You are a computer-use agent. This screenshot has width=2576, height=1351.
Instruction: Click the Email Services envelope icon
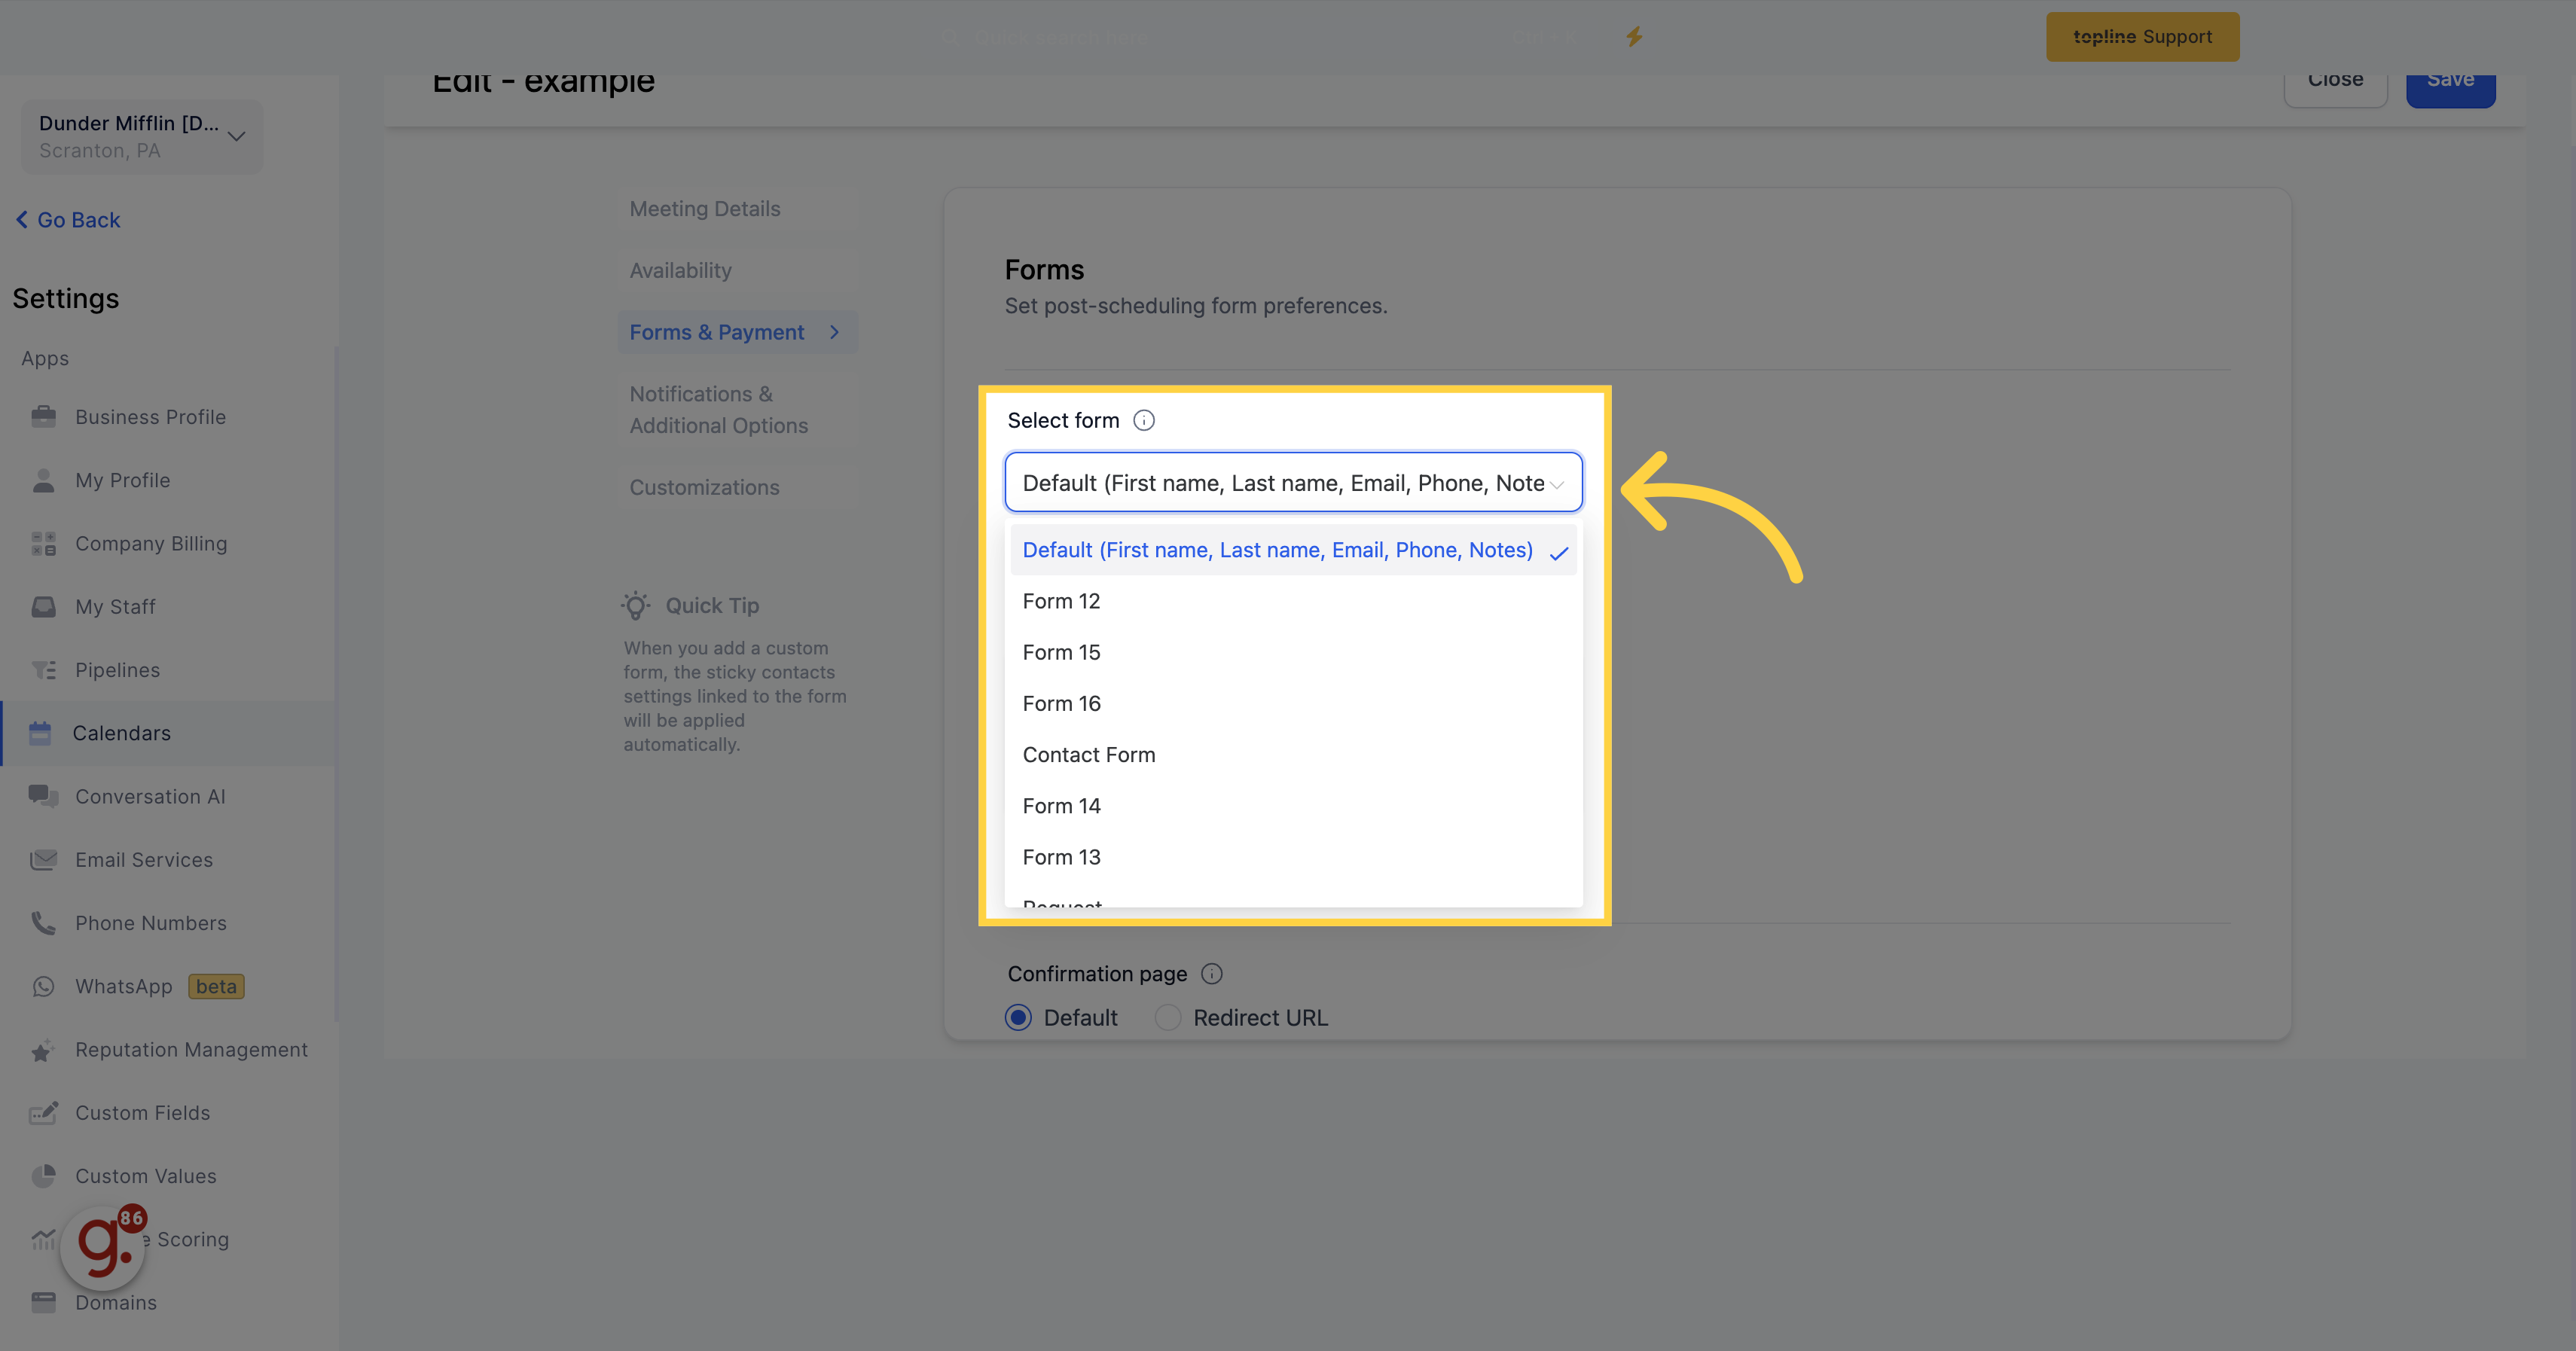click(x=43, y=860)
